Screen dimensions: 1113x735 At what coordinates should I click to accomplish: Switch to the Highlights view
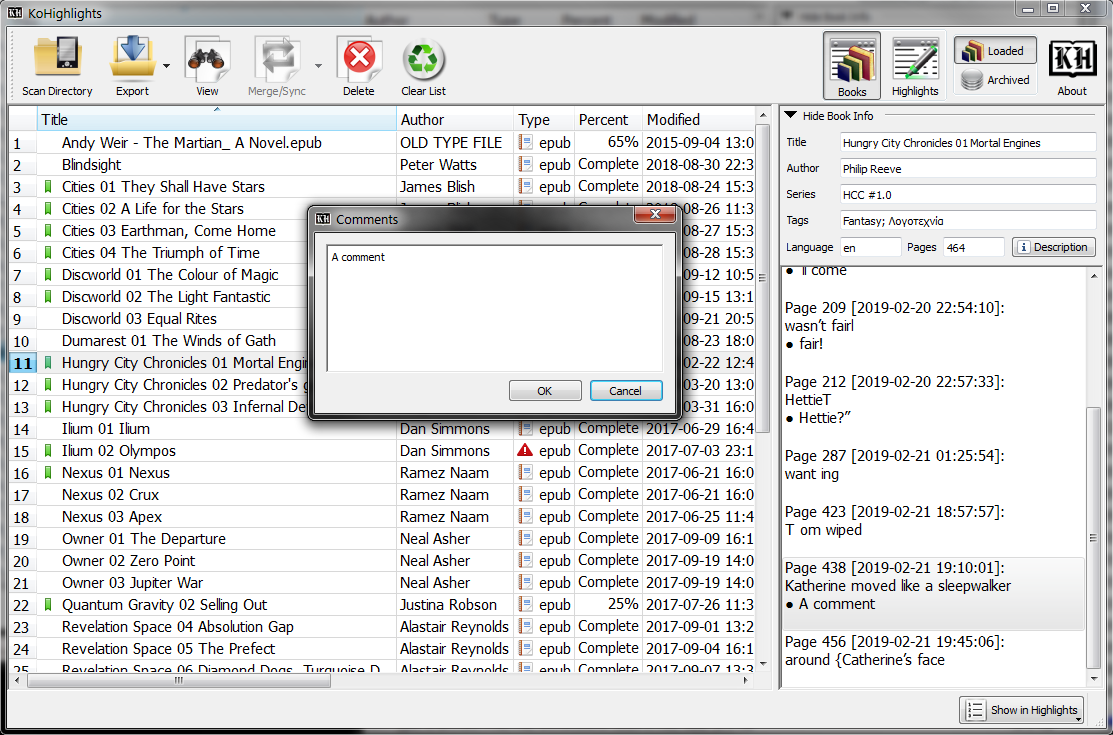(915, 65)
